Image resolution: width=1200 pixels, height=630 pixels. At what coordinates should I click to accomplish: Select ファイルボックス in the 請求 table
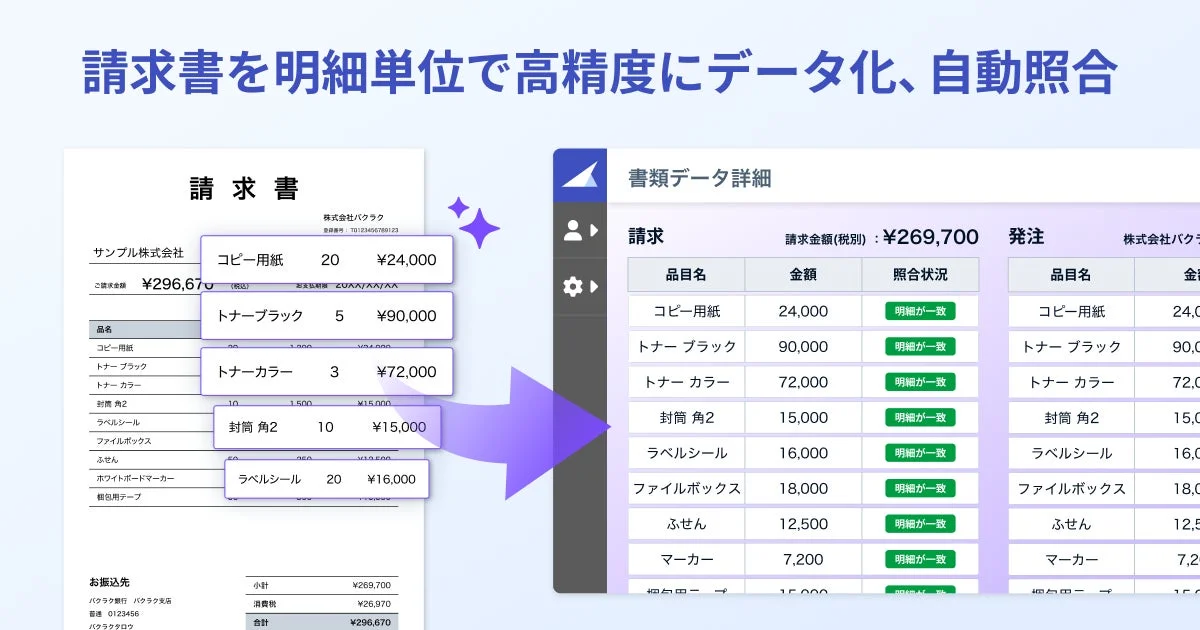[x=686, y=488]
